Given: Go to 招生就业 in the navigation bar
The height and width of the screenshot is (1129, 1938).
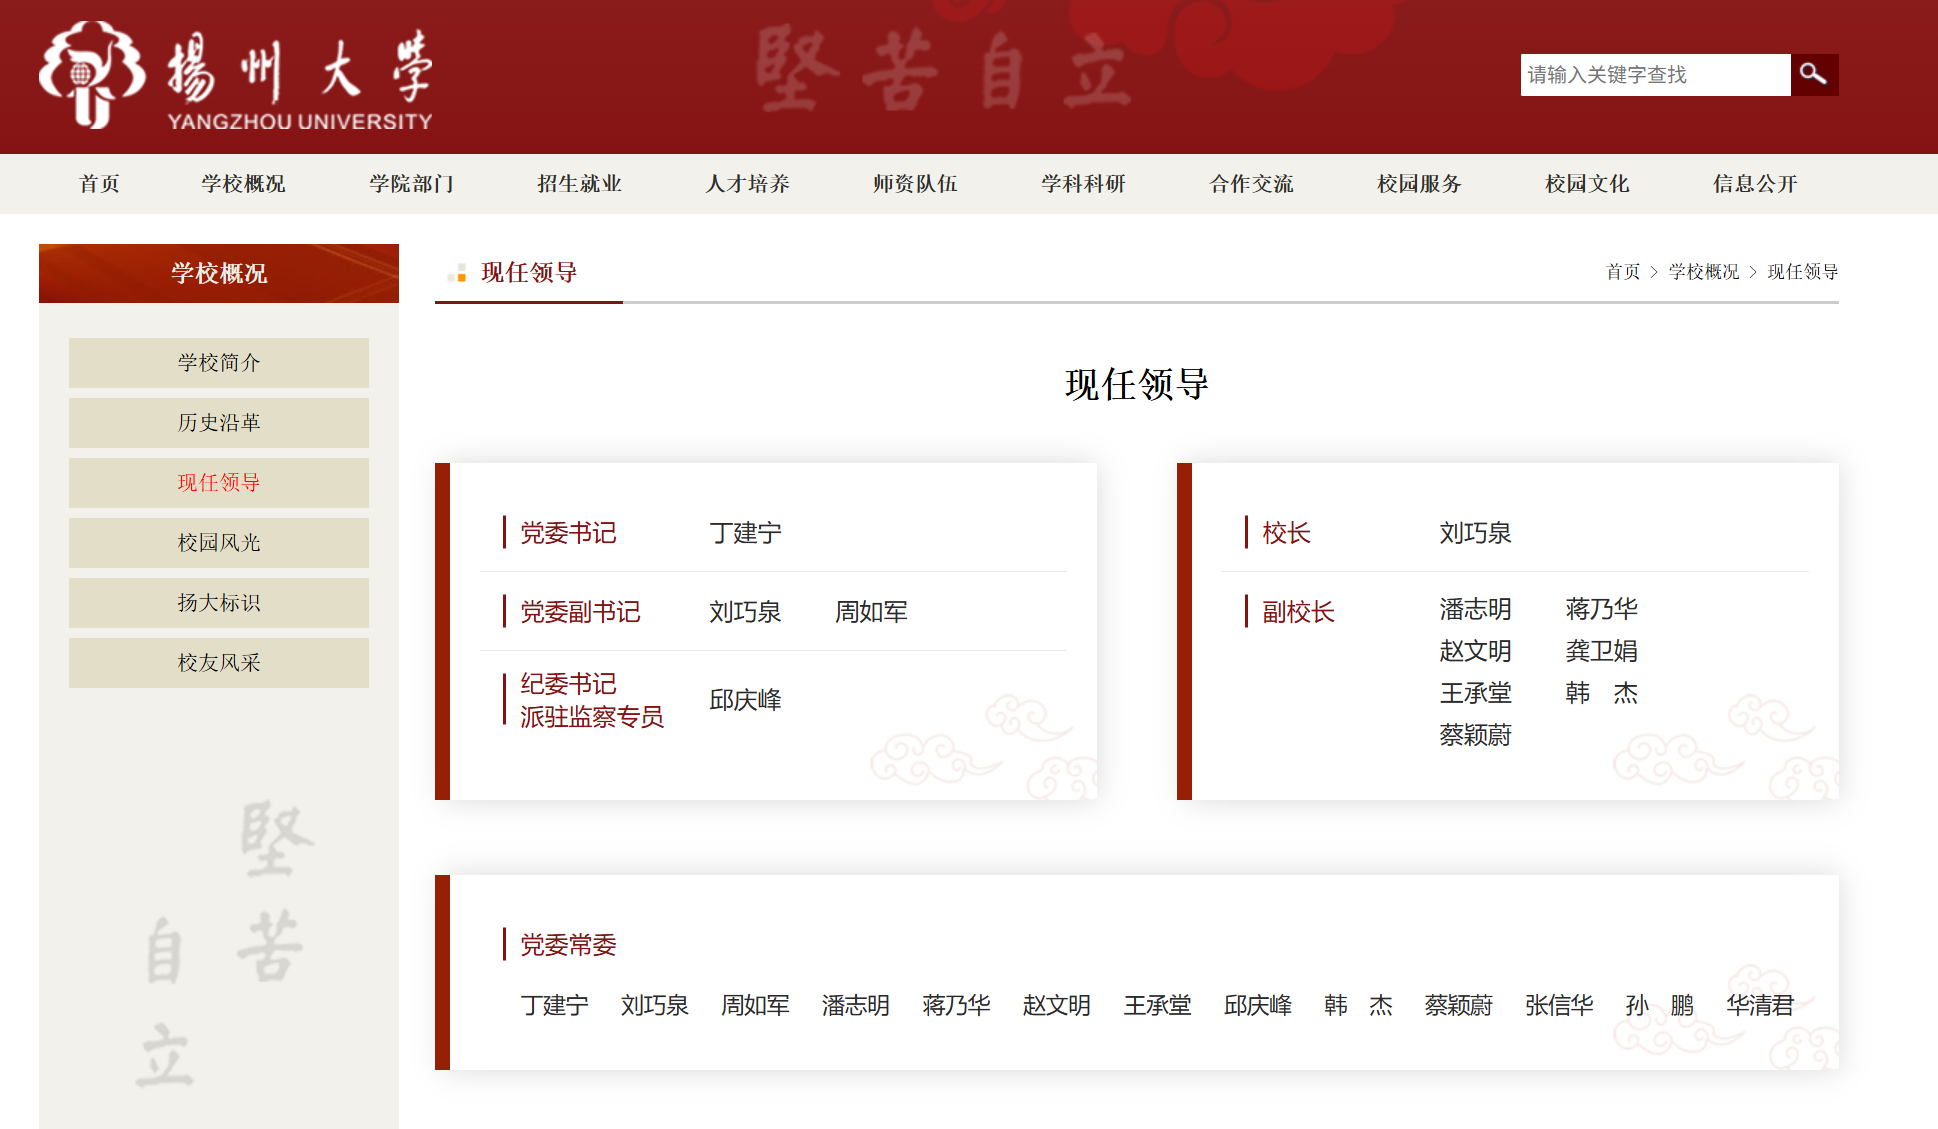Looking at the screenshot, I should pyautogui.click(x=579, y=184).
